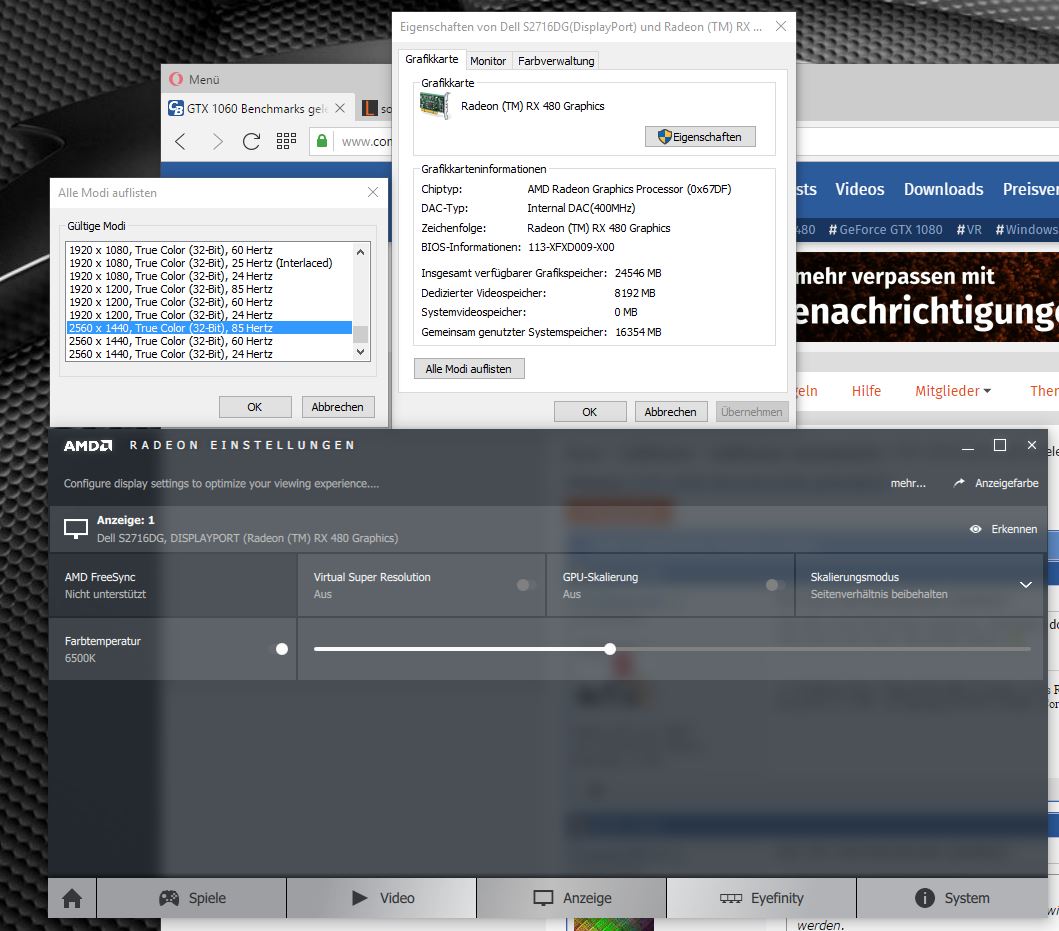Image resolution: width=1059 pixels, height=931 pixels.
Task: Open Opera Speed Dial grid icon
Action: pos(286,141)
